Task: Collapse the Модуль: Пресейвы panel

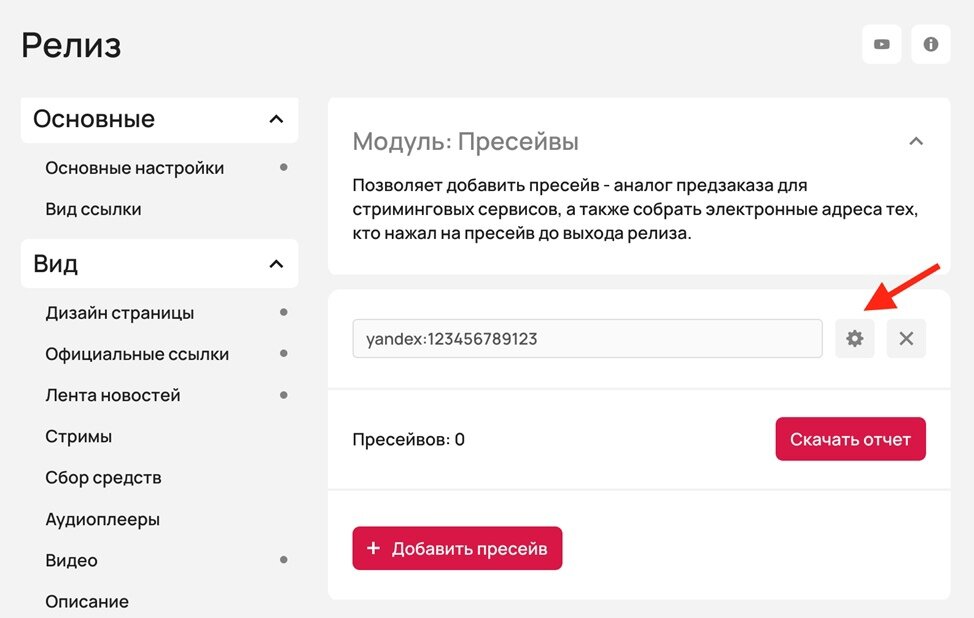Action: pyautogui.click(x=916, y=142)
